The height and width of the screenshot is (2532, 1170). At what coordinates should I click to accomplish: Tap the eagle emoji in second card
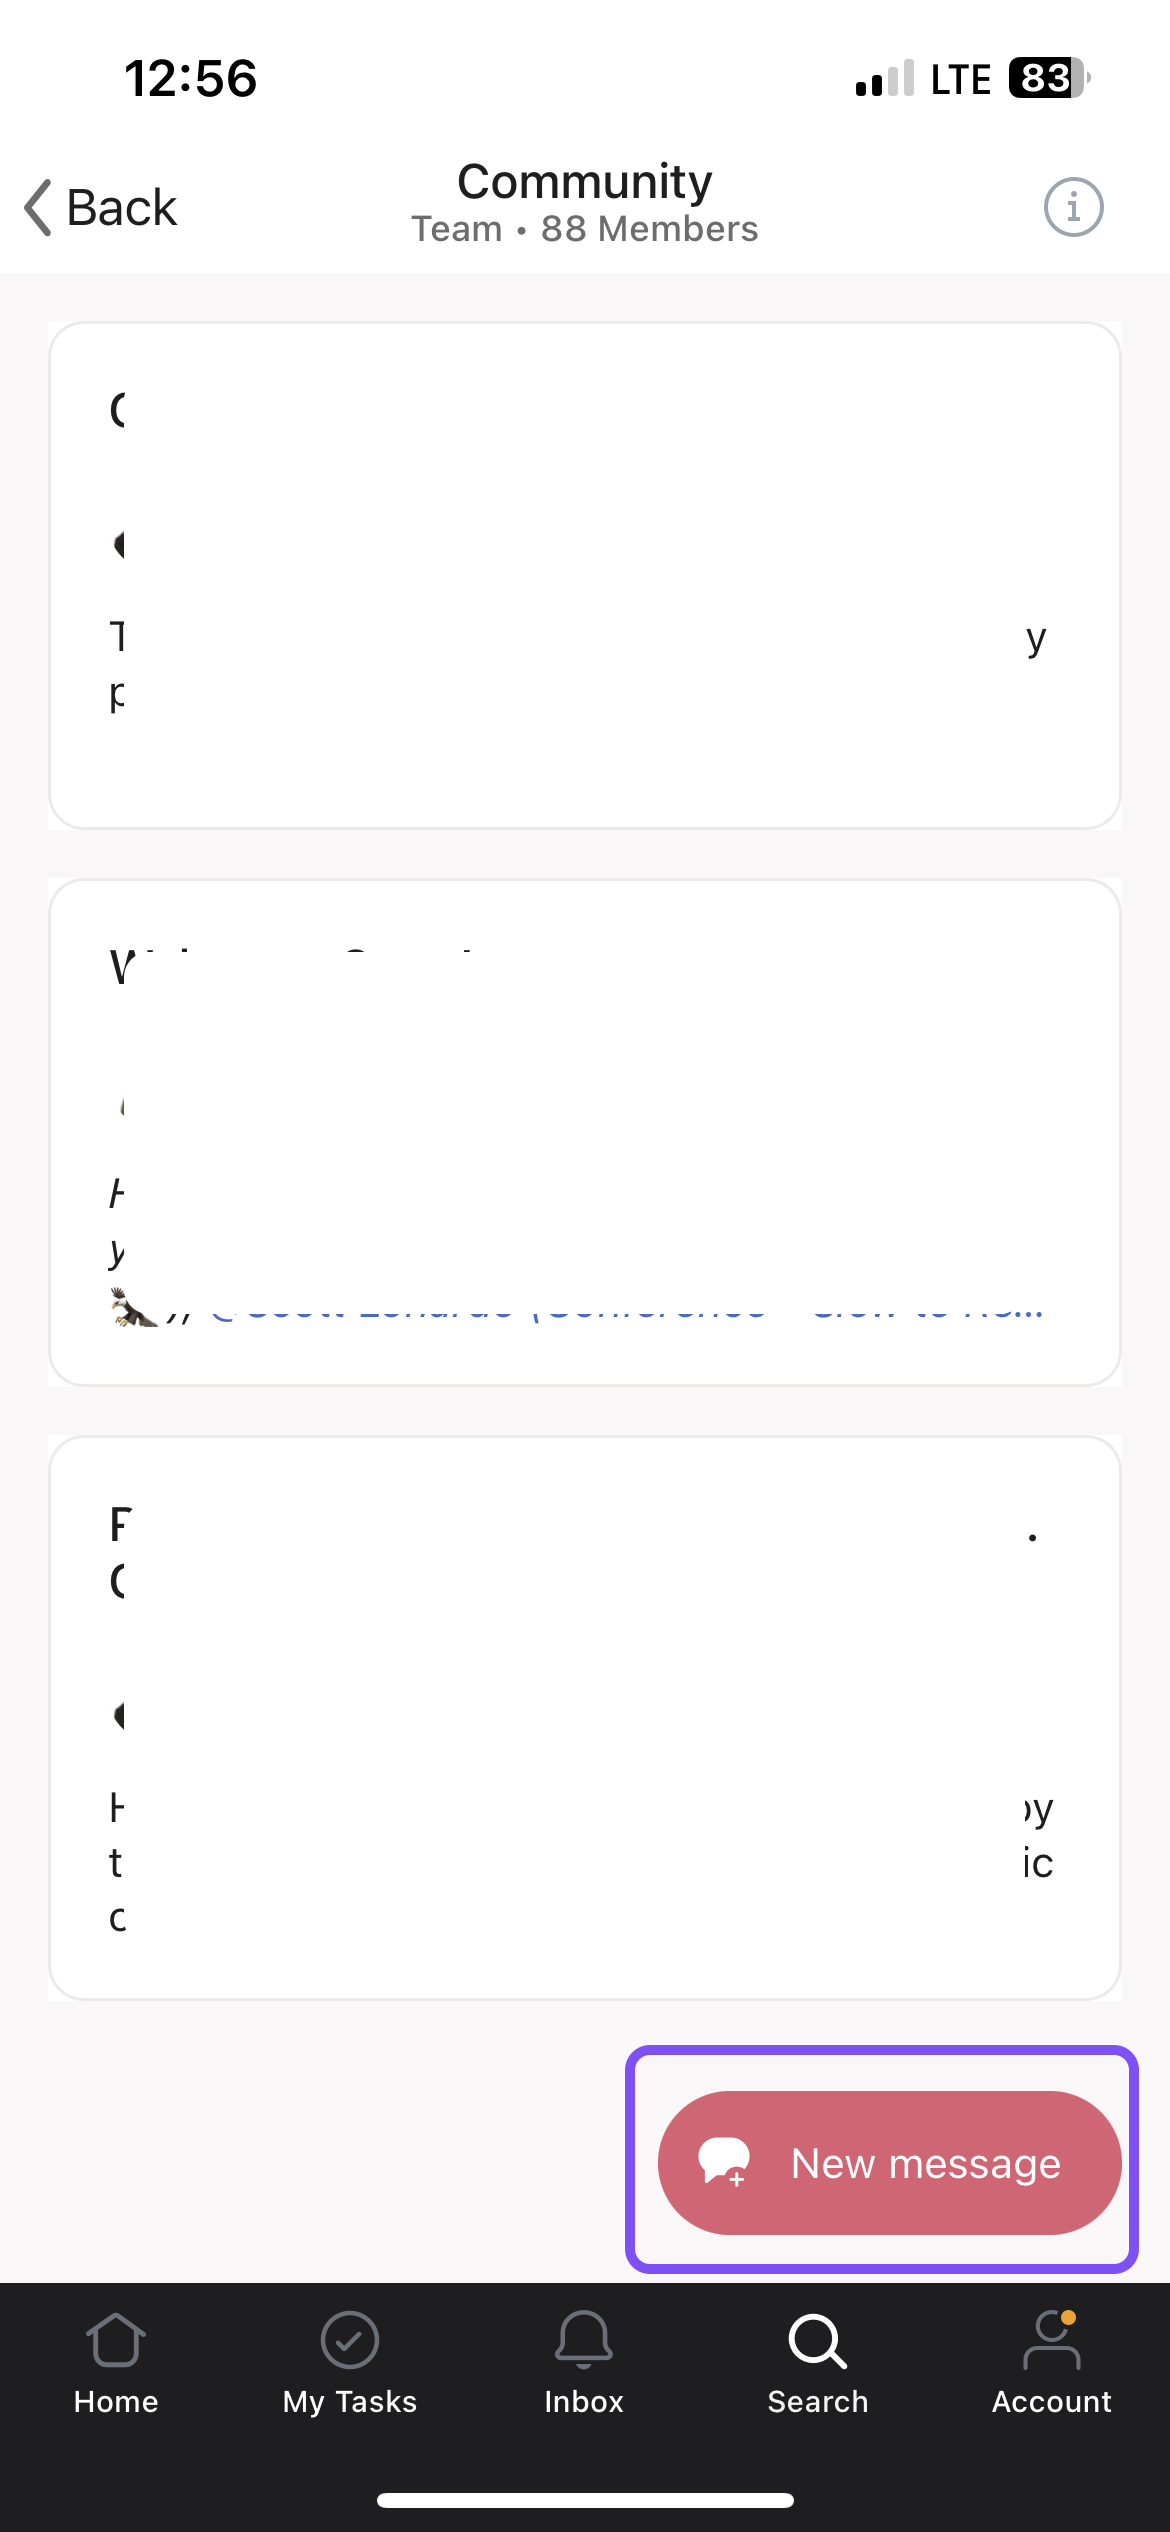point(133,1307)
